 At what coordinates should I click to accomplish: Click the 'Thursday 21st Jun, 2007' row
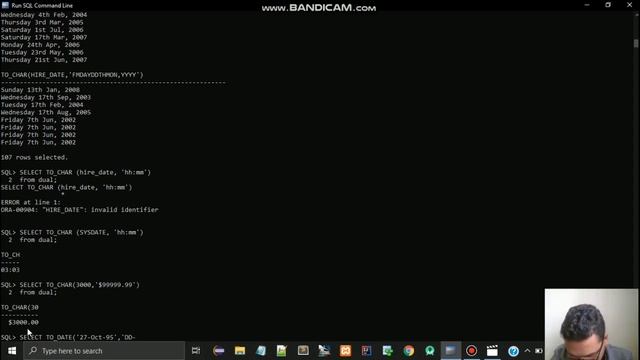pyautogui.click(x=44, y=60)
